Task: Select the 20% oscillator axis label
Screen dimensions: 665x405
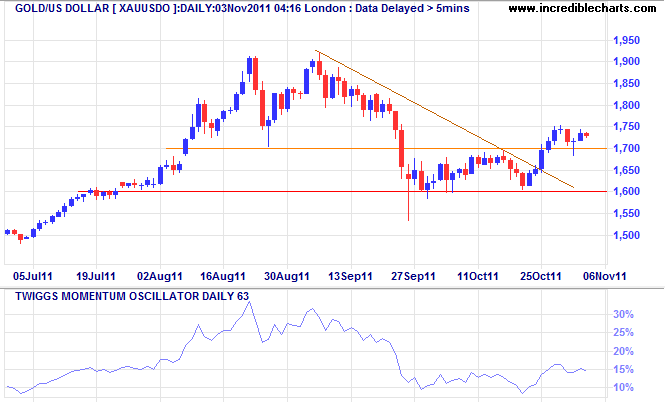Action: point(623,351)
